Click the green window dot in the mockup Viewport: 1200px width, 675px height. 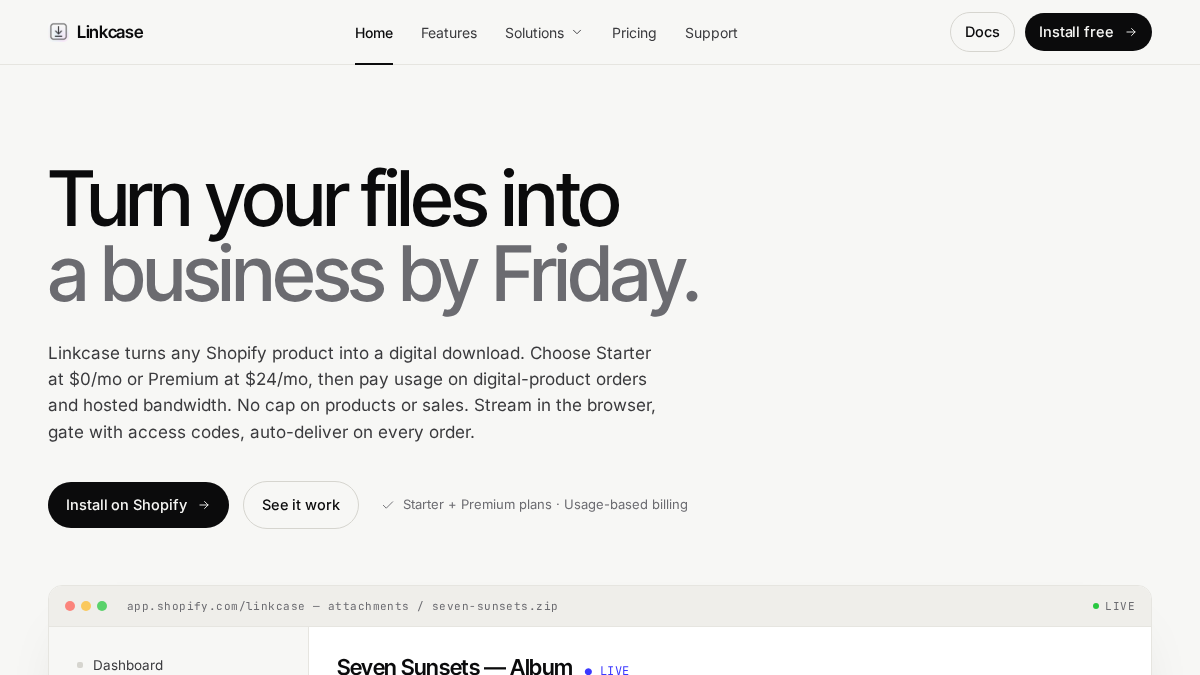click(x=102, y=606)
